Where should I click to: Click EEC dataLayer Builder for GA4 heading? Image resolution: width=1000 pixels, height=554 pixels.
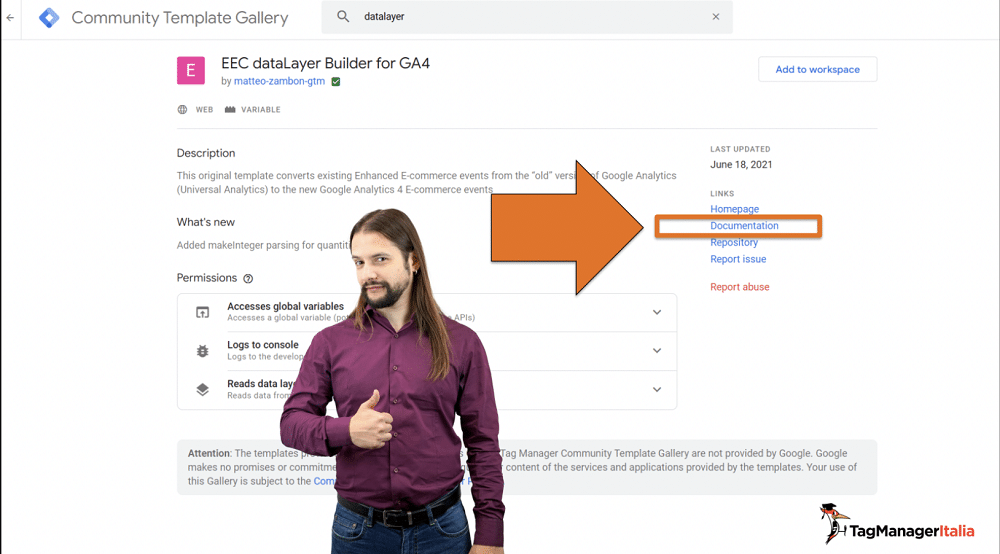click(x=325, y=63)
